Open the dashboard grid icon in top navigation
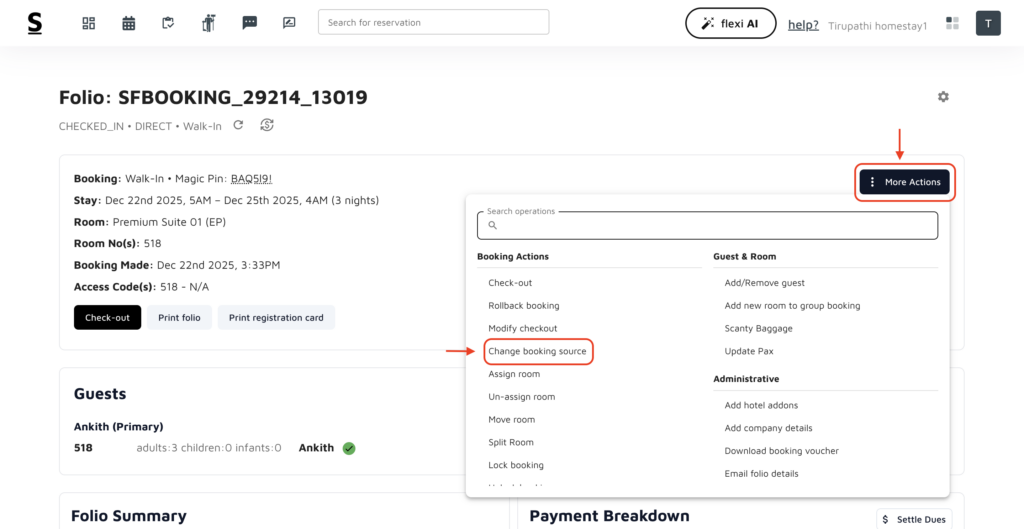Screen dimensions: 1024x529 click(x=89, y=23)
